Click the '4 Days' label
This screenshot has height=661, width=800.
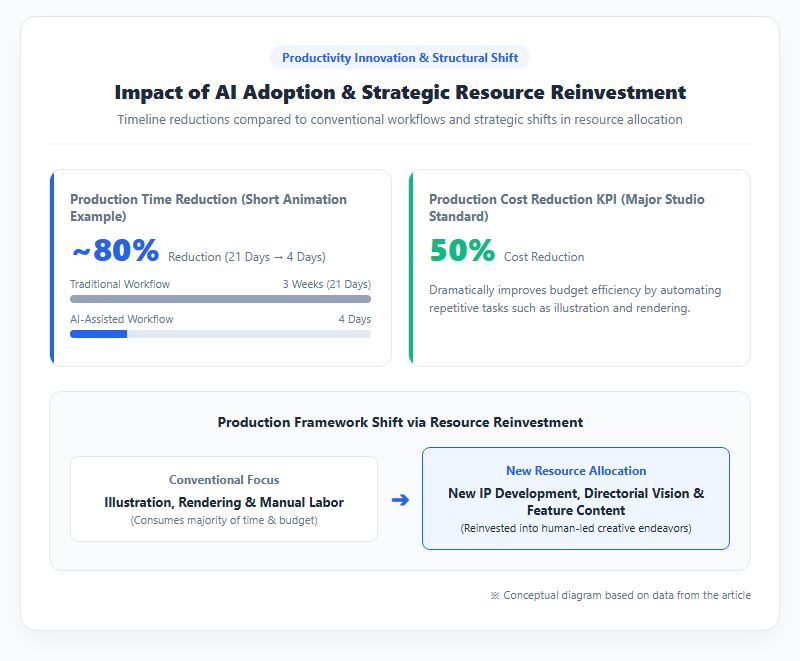[x=355, y=319]
